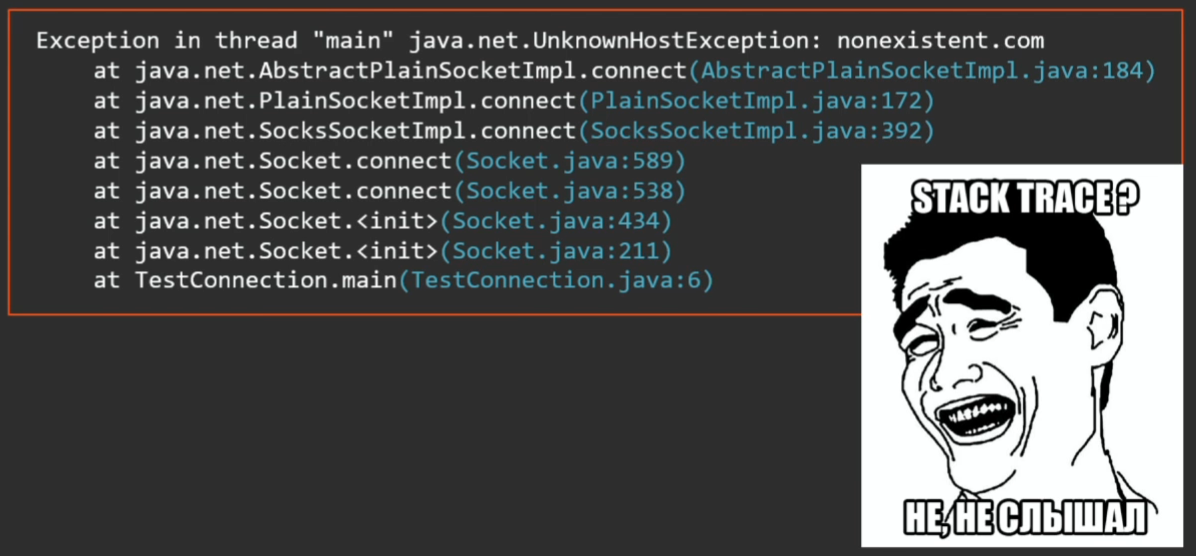Image resolution: width=1196 pixels, height=556 pixels.
Task: Select the java.net.AbstractPlainSocketImpl.connect method text
Action: point(411,71)
